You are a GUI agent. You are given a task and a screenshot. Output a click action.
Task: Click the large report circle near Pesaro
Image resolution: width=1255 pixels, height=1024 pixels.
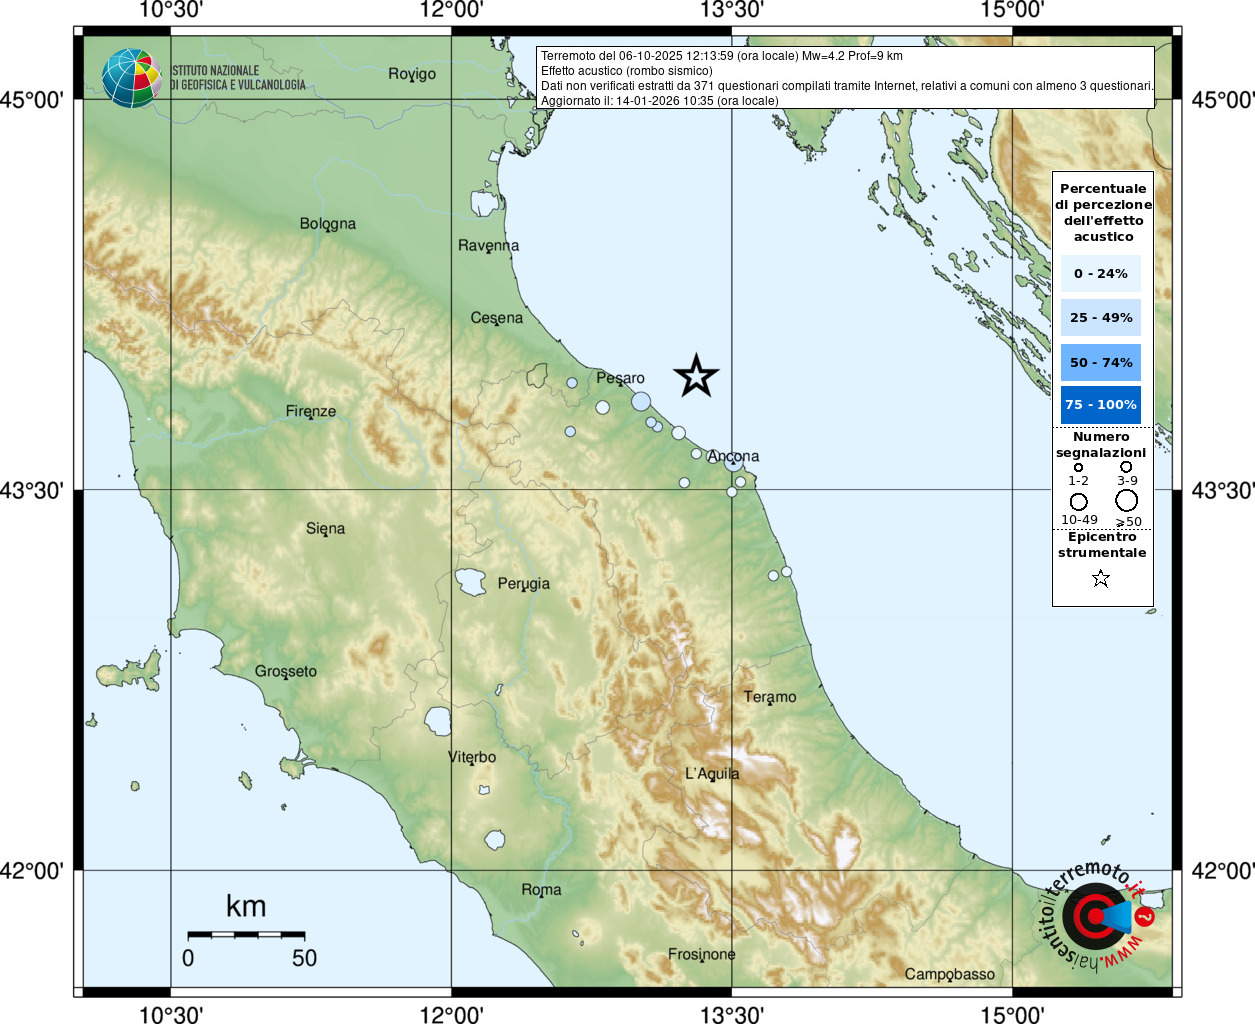641,402
